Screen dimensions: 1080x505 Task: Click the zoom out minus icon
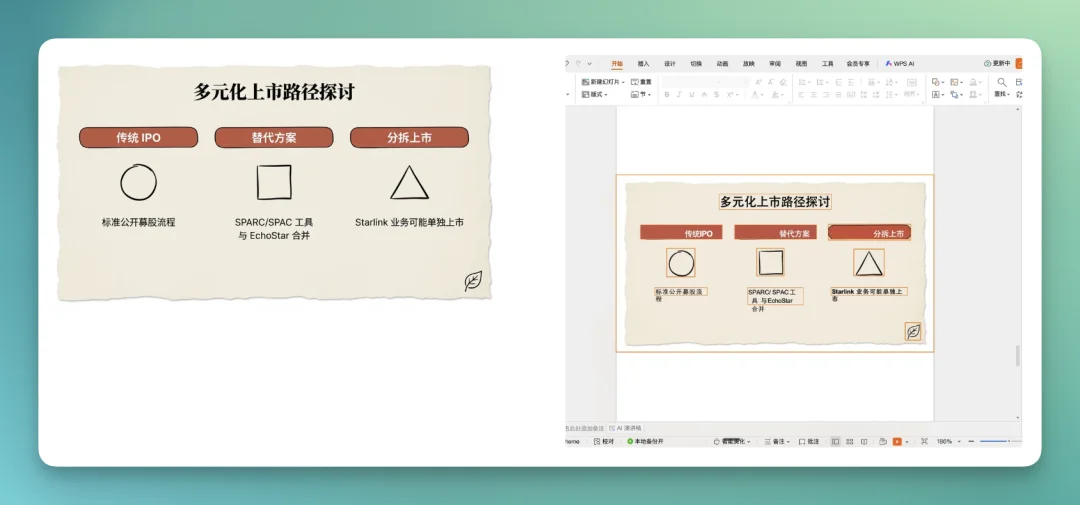pyautogui.click(x=971, y=442)
